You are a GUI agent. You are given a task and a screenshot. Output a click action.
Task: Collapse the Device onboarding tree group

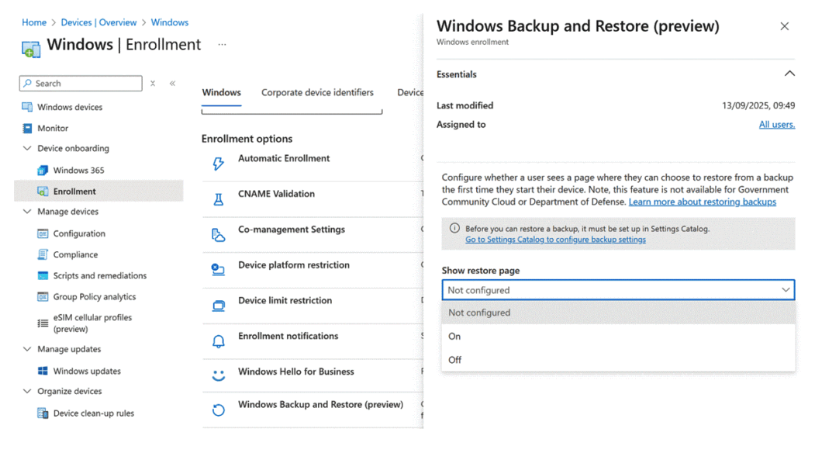(27, 149)
